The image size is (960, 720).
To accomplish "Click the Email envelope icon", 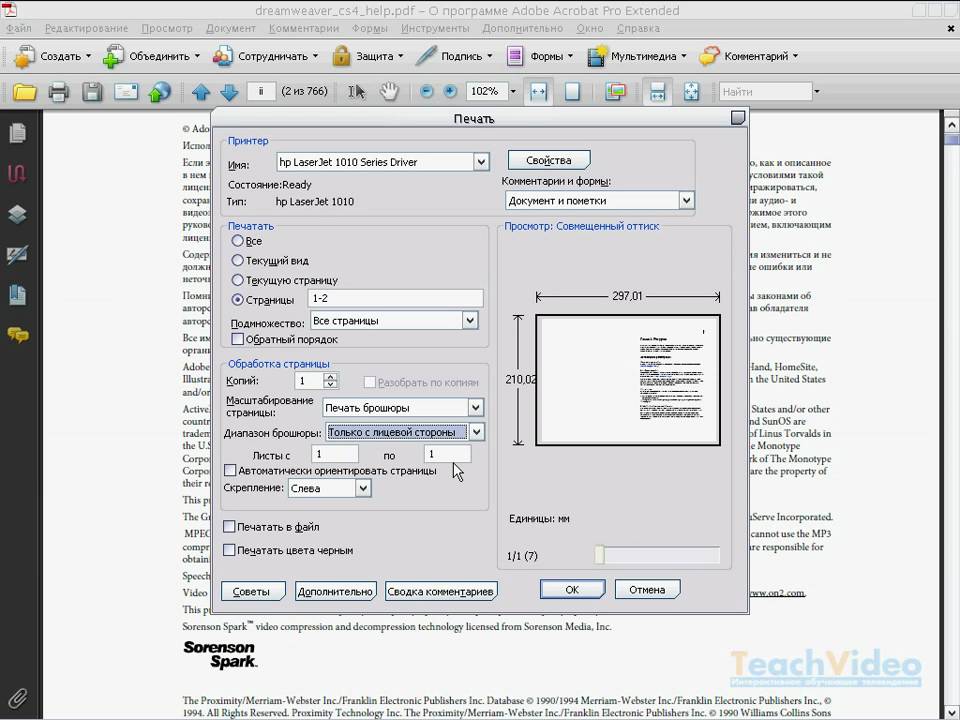I will pos(126,92).
